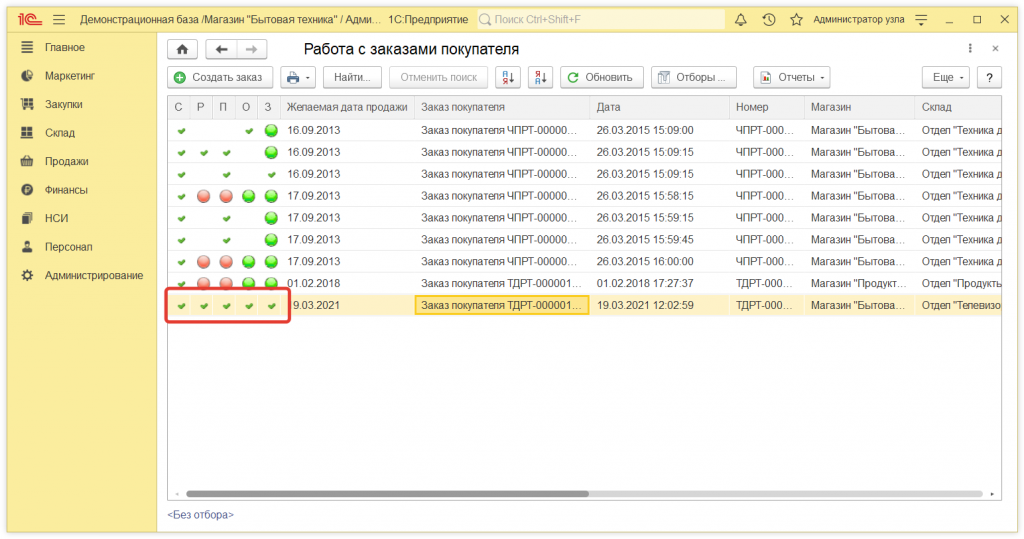
Task: Open the history clock icon
Action: [768, 19]
